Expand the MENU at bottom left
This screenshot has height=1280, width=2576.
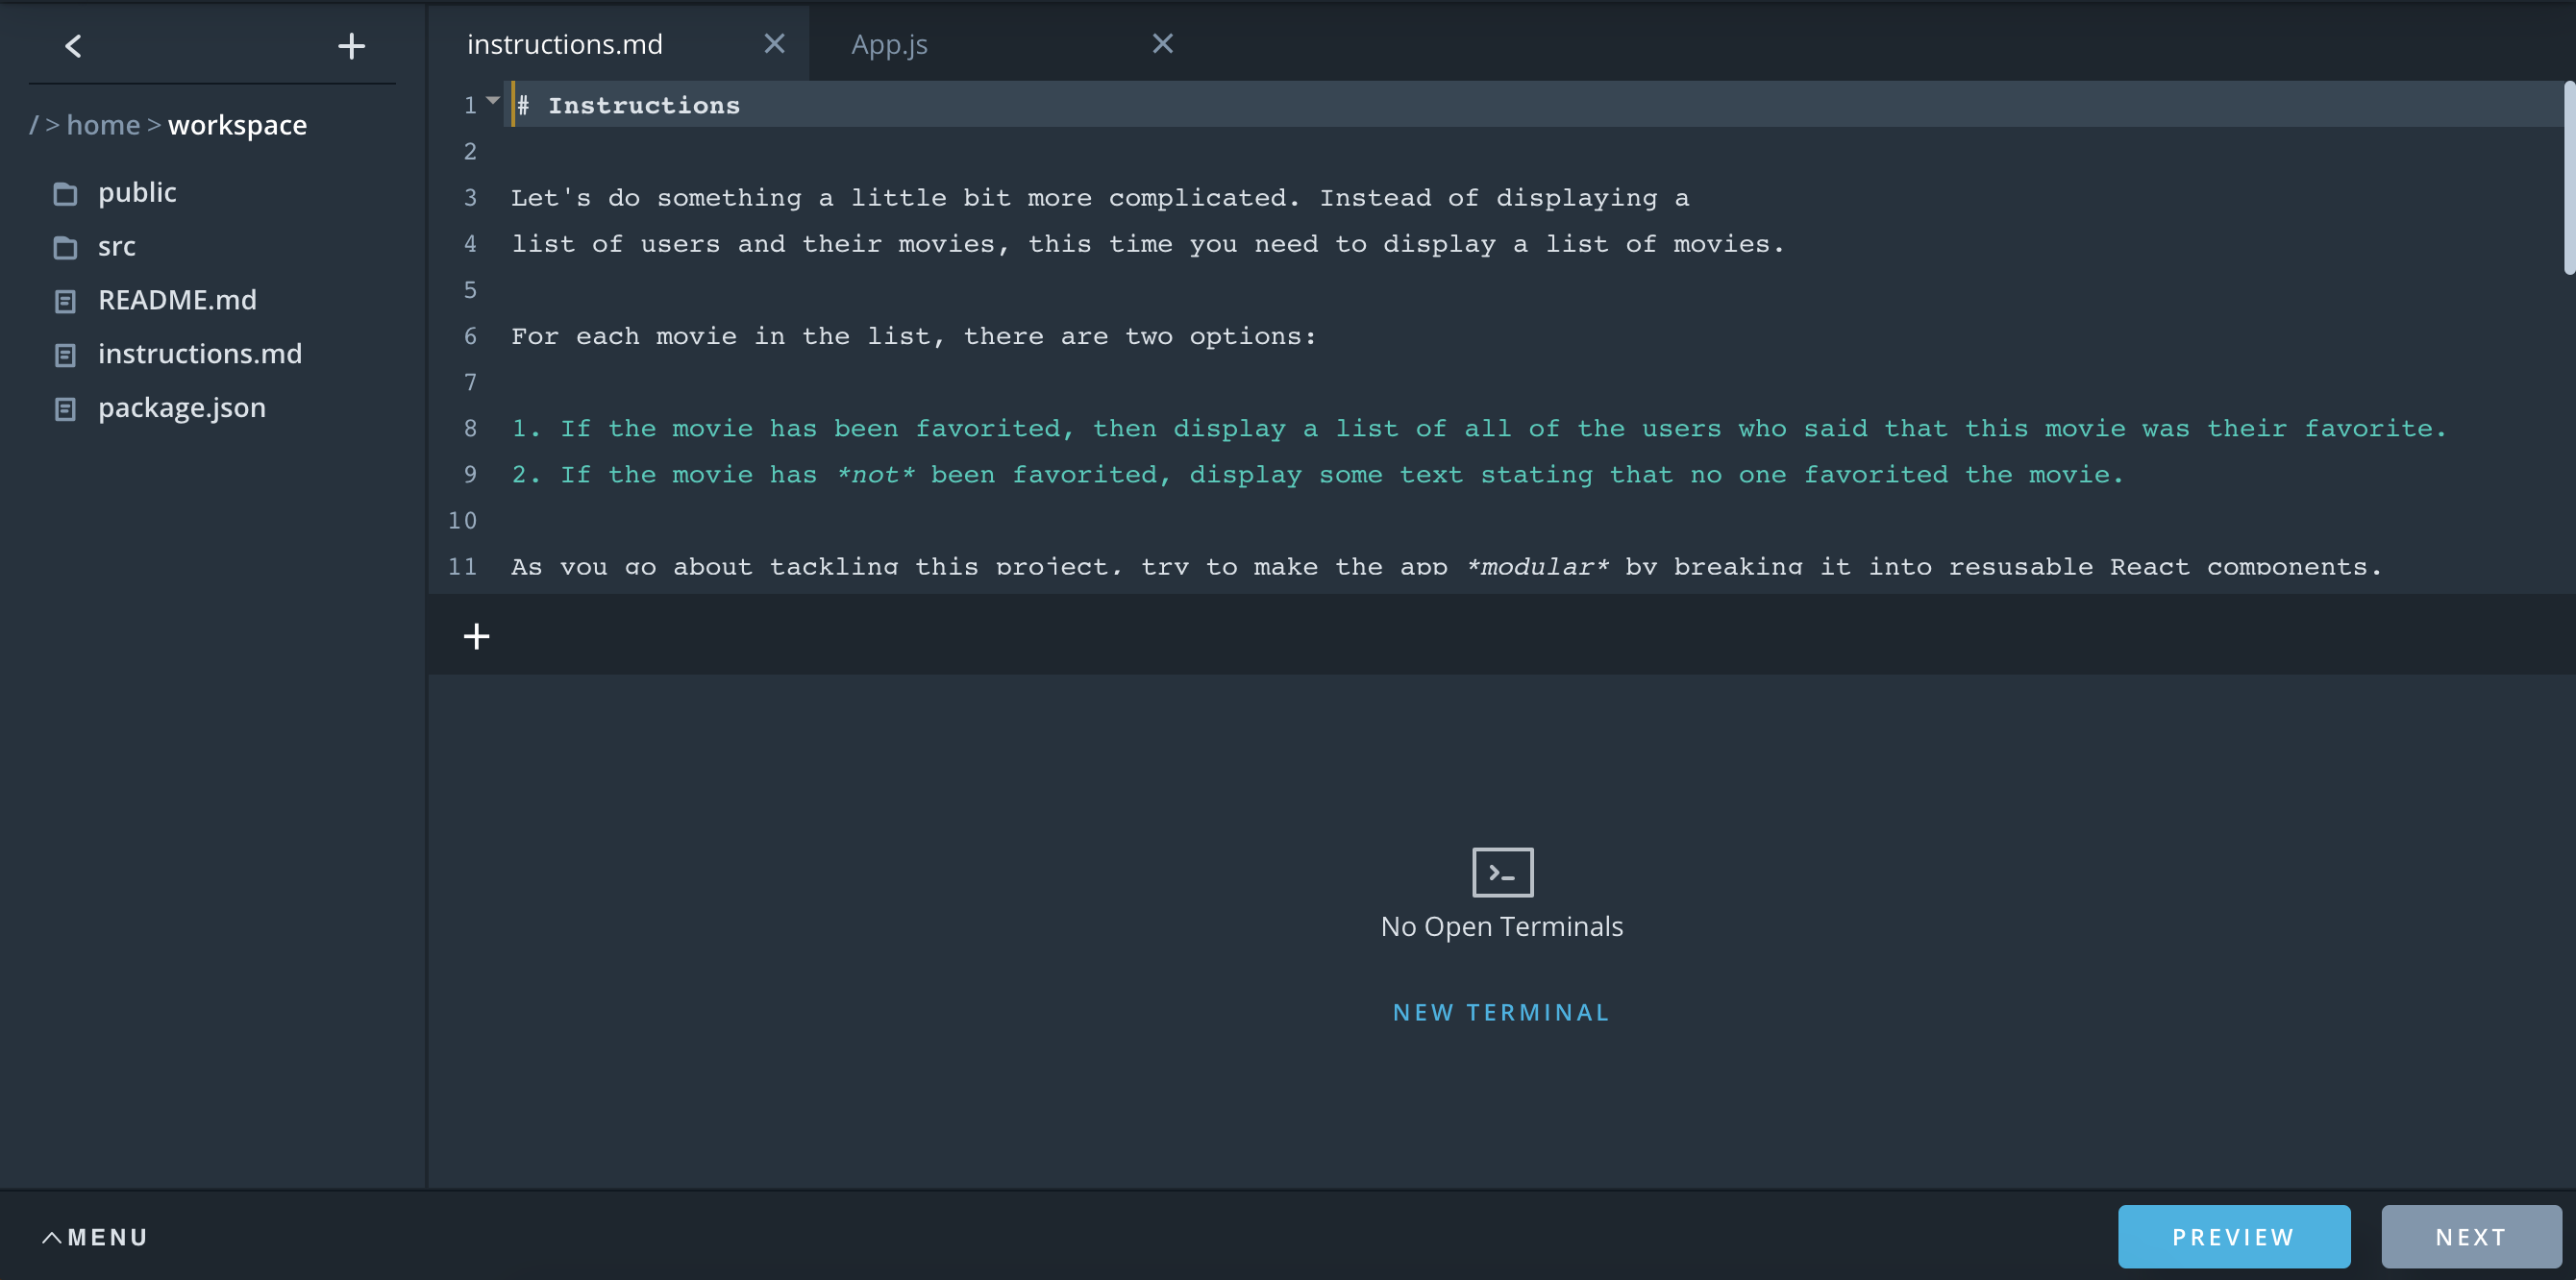click(x=96, y=1237)
